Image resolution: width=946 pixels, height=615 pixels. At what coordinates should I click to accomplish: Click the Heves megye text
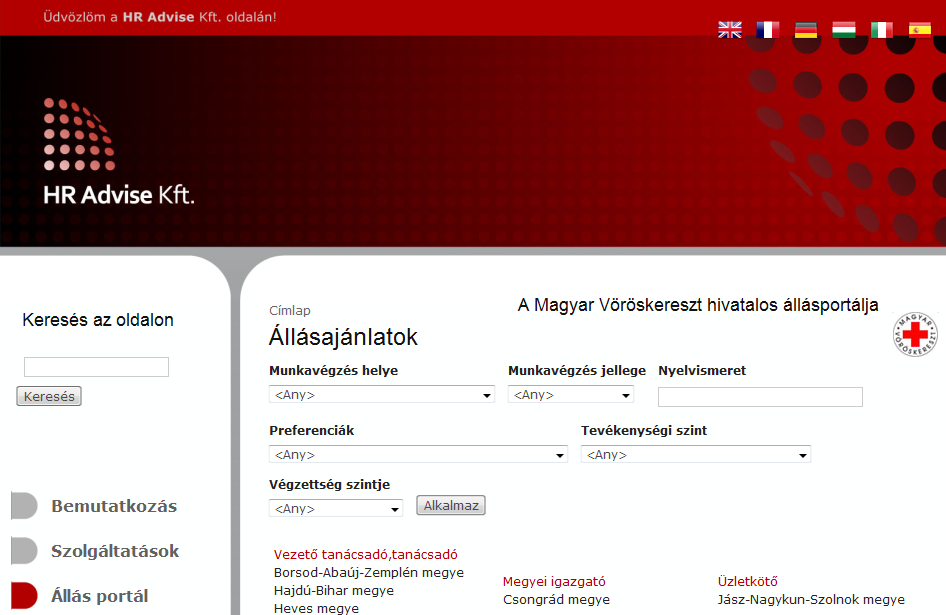point(316,608)
